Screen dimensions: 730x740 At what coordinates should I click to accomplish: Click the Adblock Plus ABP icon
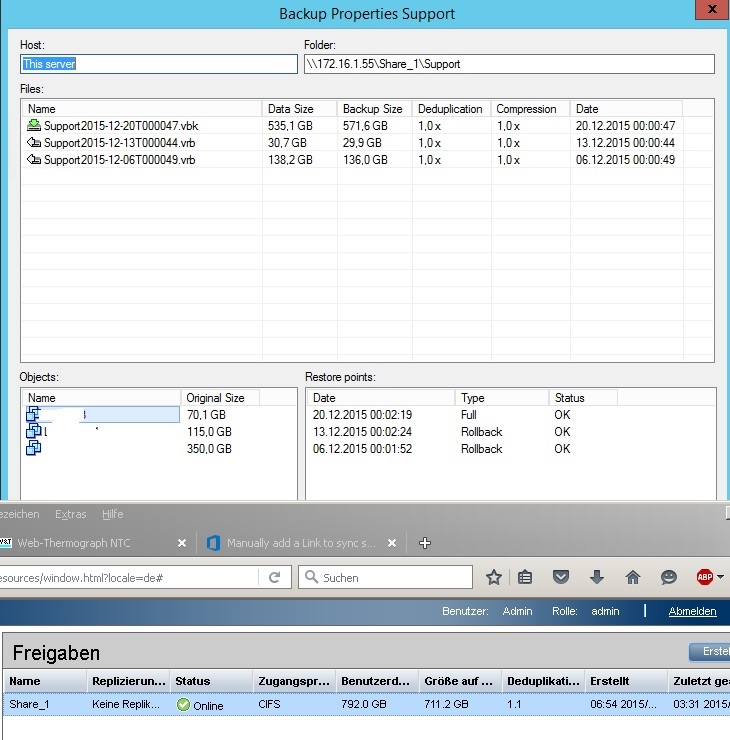point(705,577)
